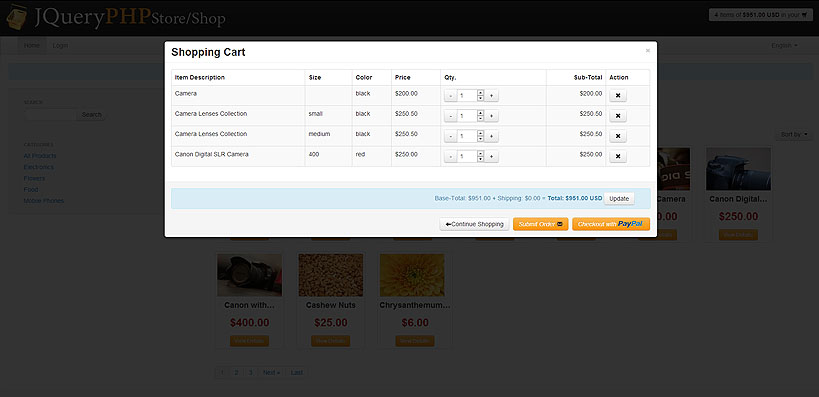The height and width of the screenshot is (397, 819).
Task: Open Canon with... product thumbnail
Action: tap(249, 275)
